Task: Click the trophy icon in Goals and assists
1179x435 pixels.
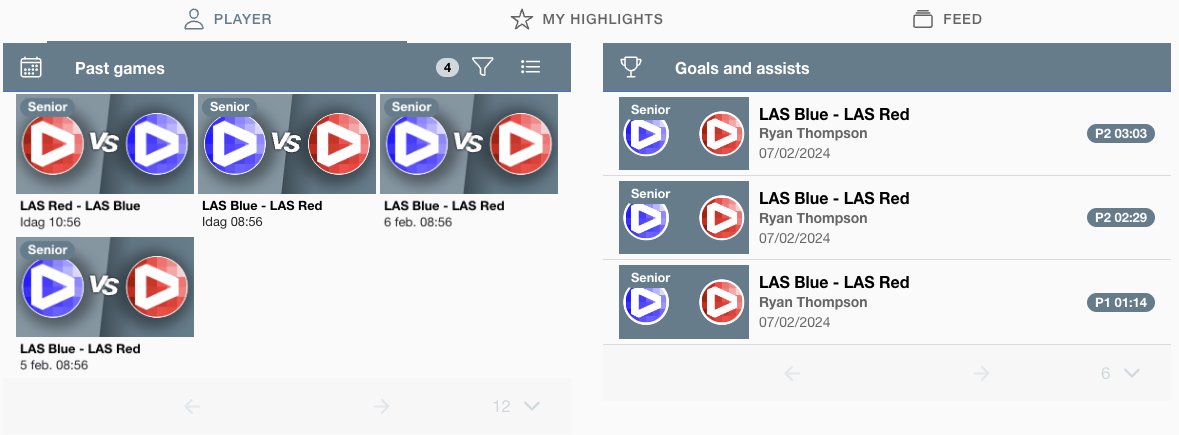Action: [x=631, y=68]
